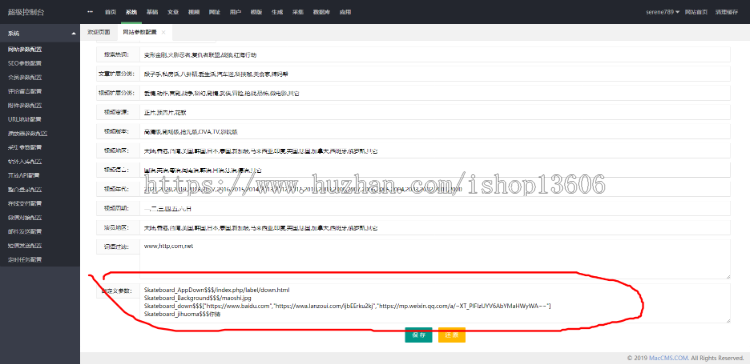Select URL地址配置 in sidebar

(25, 119)
